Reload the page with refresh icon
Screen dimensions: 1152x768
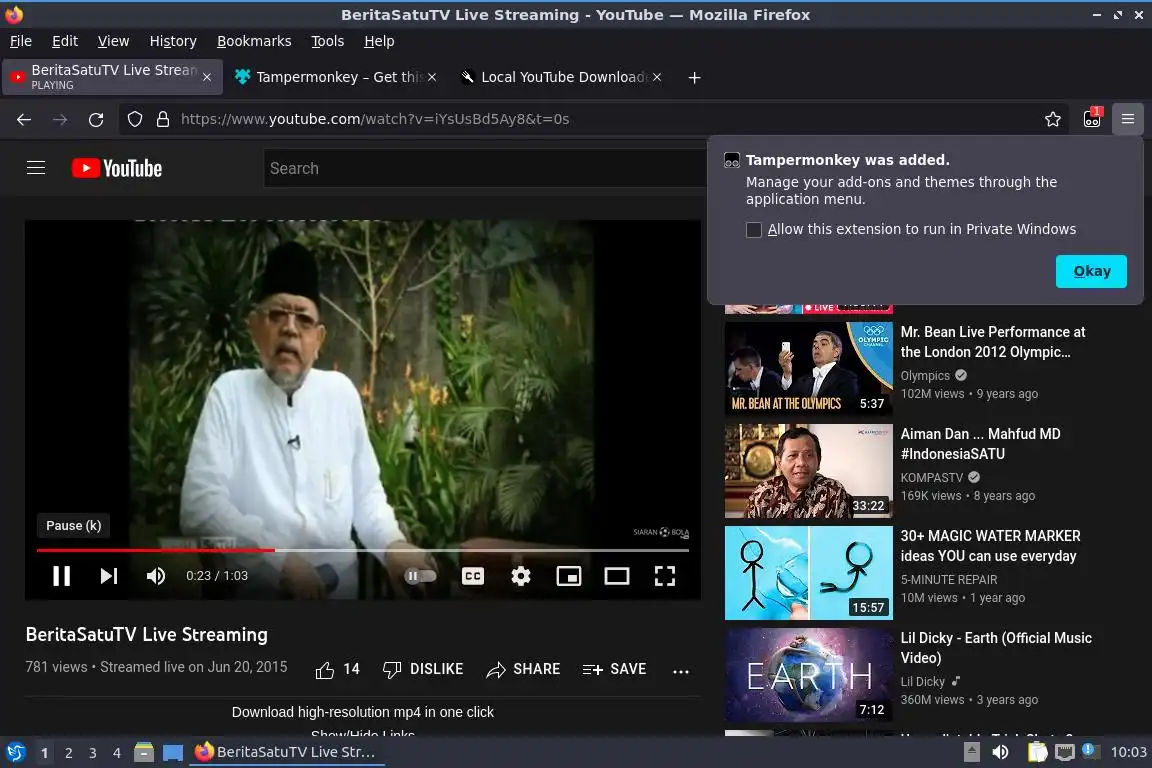96,119
